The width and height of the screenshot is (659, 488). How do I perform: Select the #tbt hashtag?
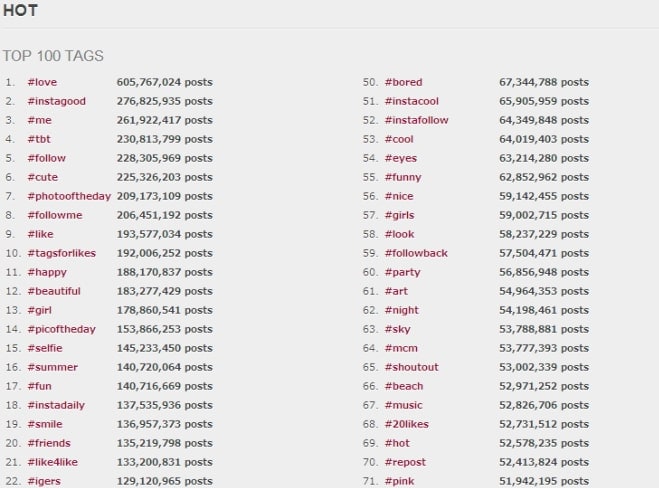pos(38,139)
